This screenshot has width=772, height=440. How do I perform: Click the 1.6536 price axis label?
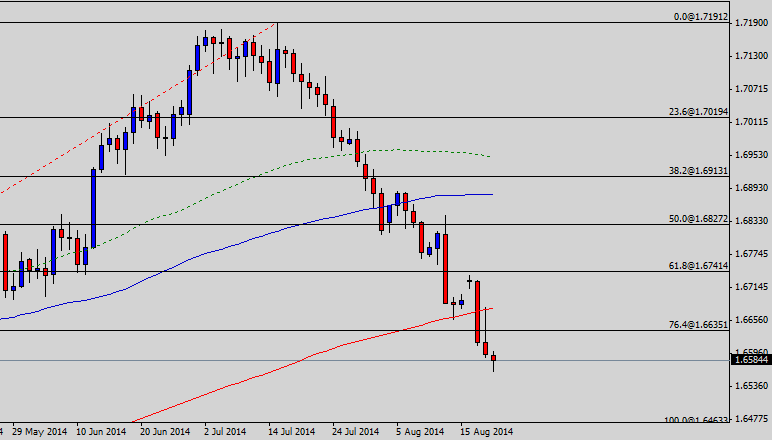(x=750, y=386)
